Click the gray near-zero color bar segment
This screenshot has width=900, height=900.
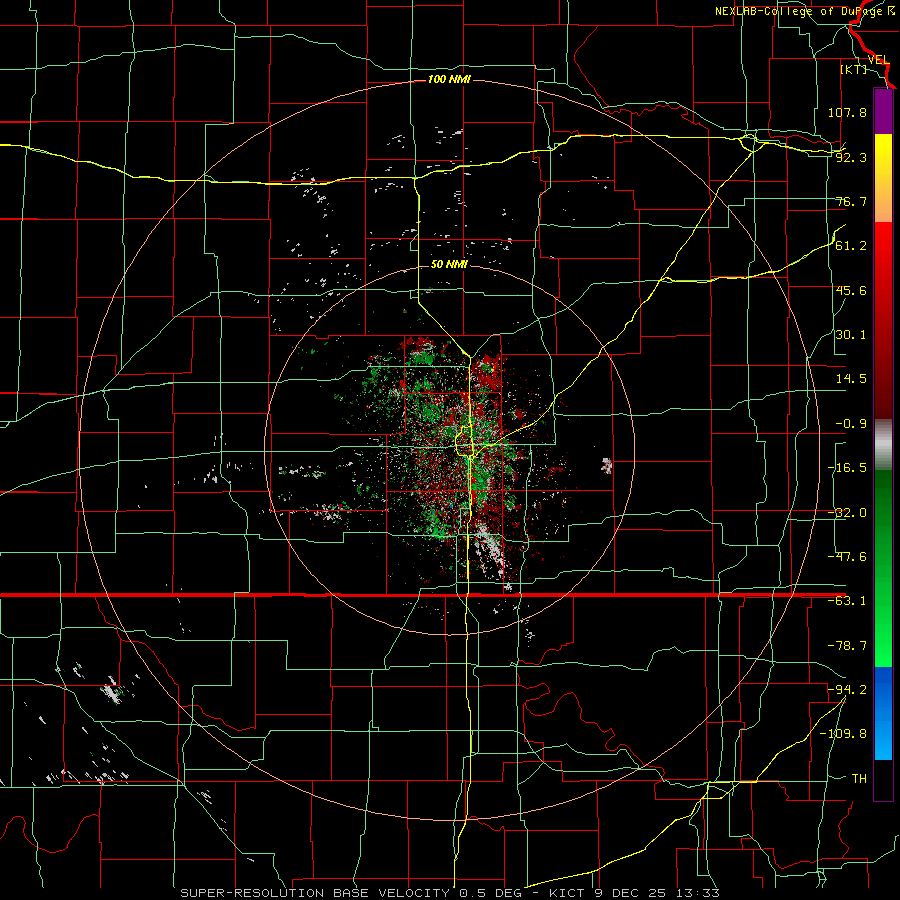click(x=883, y=445)
